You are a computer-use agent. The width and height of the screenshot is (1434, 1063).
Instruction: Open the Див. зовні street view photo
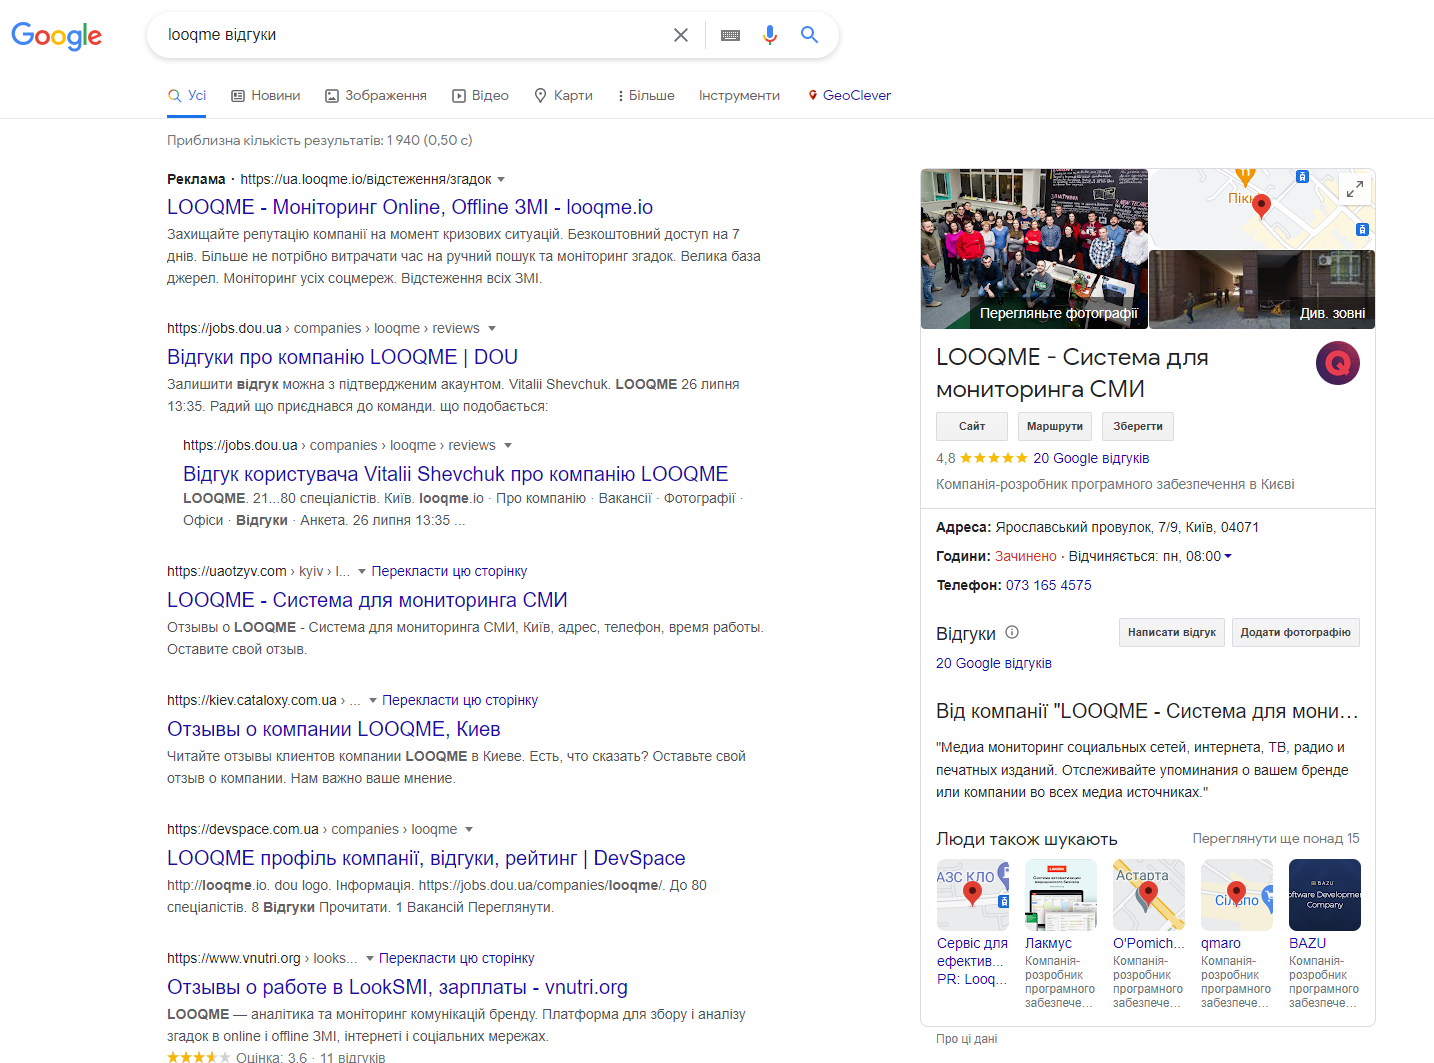pos(1262,290)
